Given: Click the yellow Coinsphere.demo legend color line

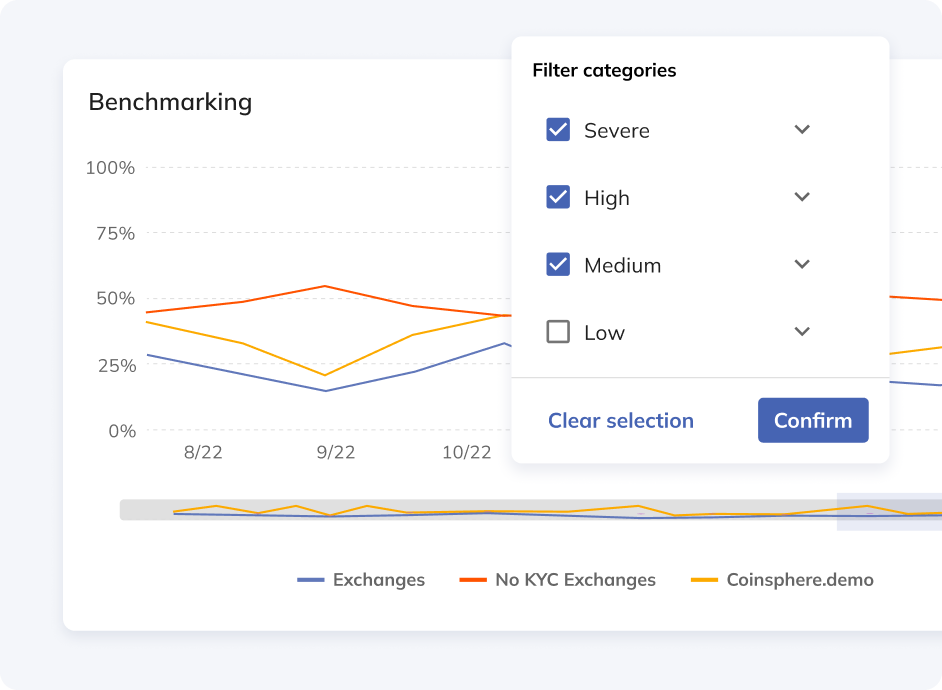Looking at the screenshot, I should 705,580.
